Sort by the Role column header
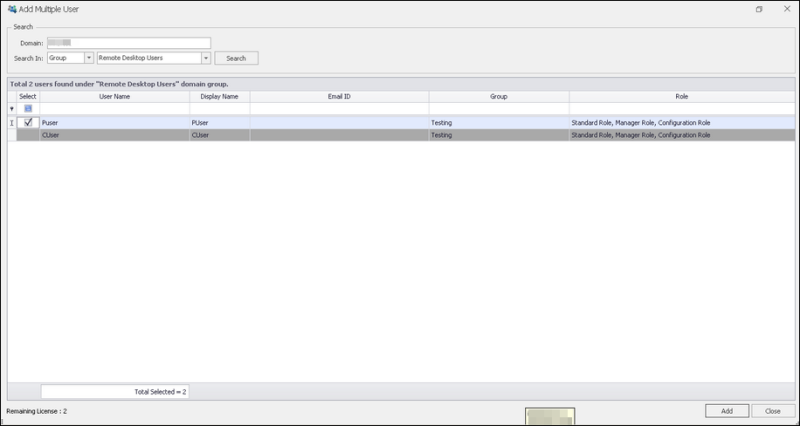This screenshot has height=426, width=800. click(681, 97)
